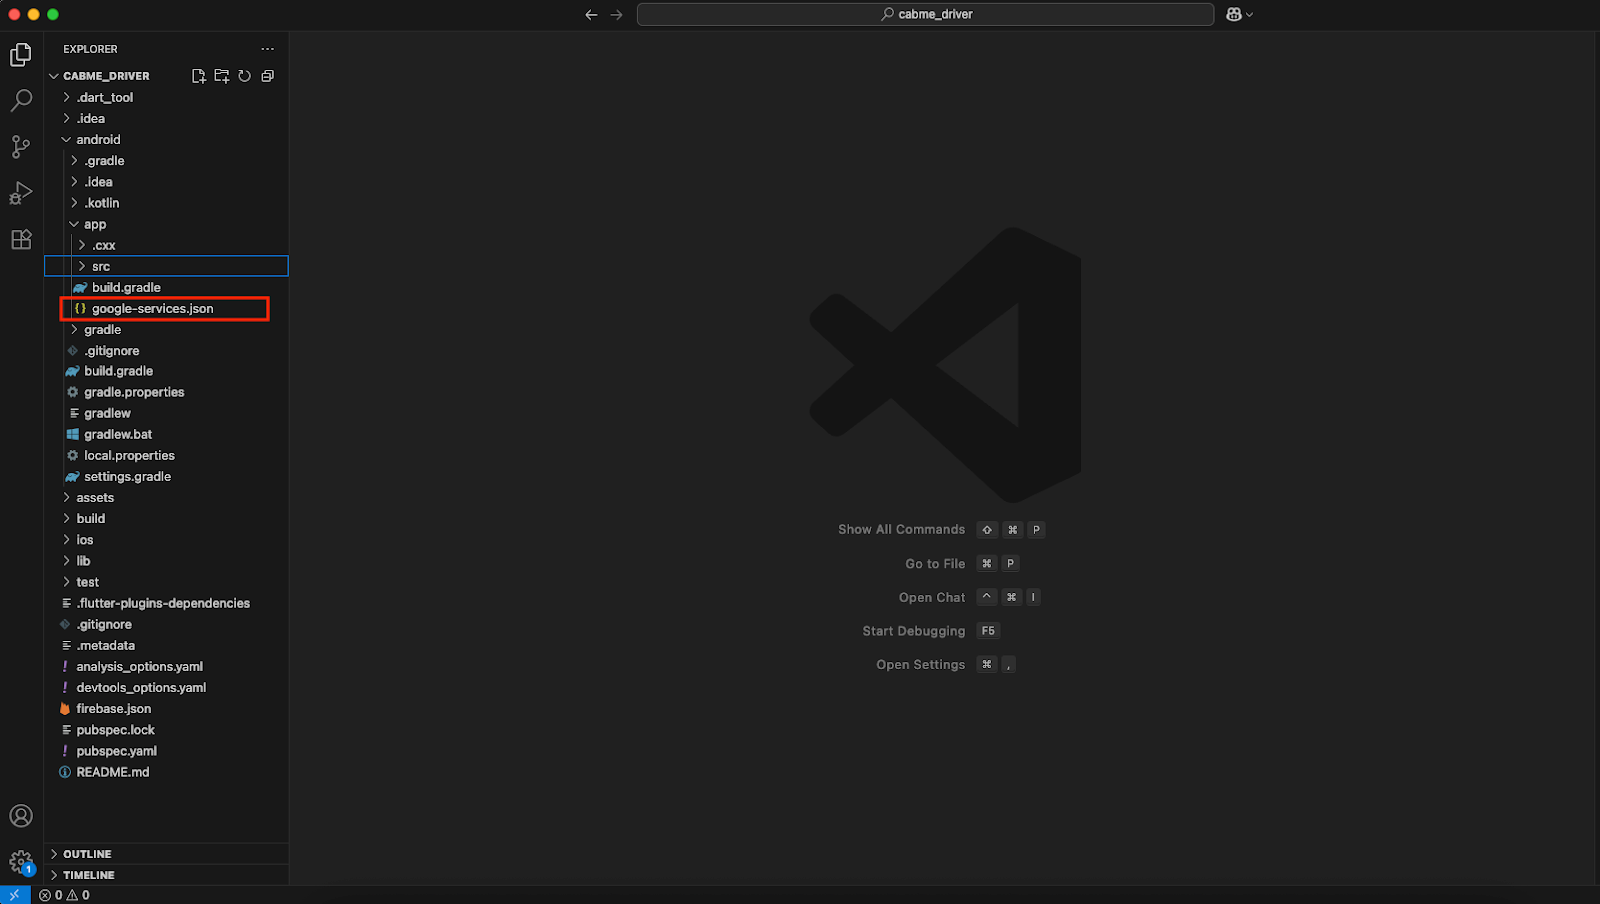Open root-level .gitignore file
This screenshot has width=1600, height=904.
click(x=166, y=624)
